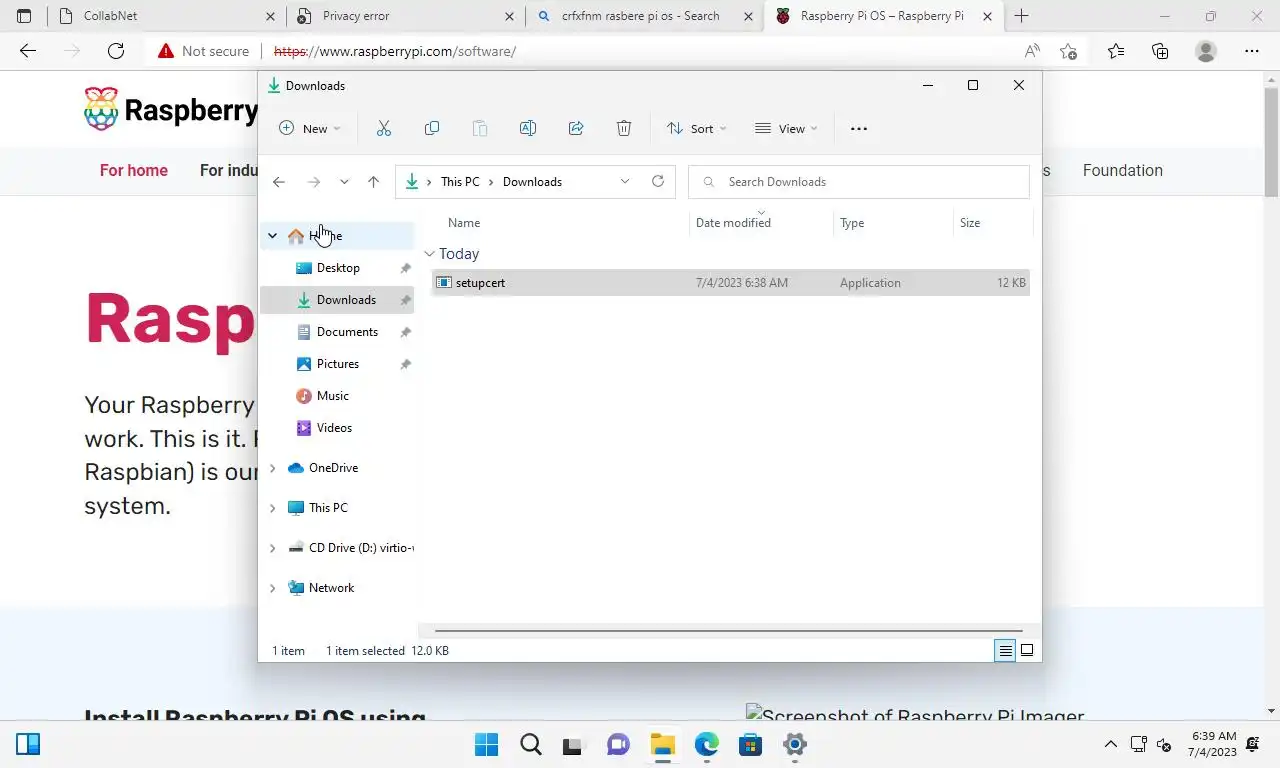Image resolution: width=1280 pixels, height=768 pixels.
Task: Collapse the Home tree node
Action: (x=272, y=236)
